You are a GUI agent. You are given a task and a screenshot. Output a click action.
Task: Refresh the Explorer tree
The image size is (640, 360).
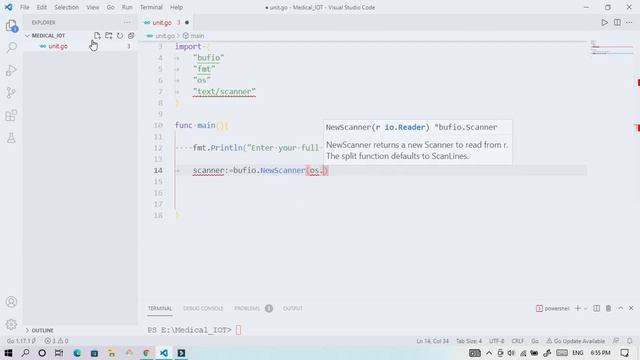point(120,36)
